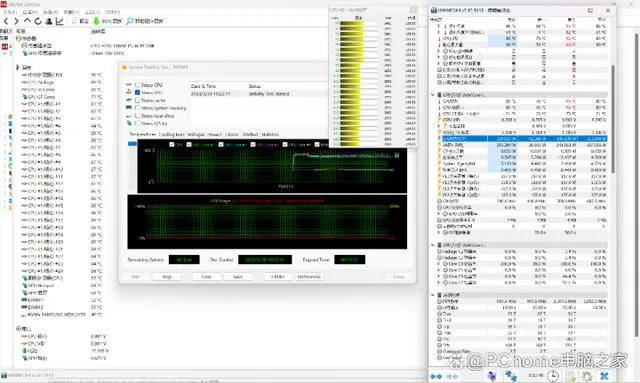Viewport: 640px width, 383px height.
Task: Switch to the Voltages tab
Action: 196,134
